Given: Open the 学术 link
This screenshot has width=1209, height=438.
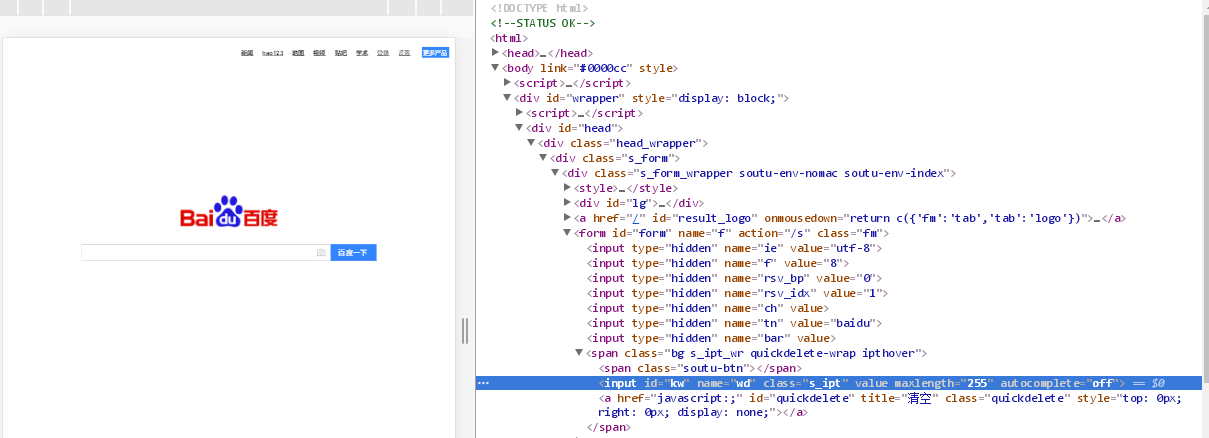Looking at the screenshot, I should (362, 52).
